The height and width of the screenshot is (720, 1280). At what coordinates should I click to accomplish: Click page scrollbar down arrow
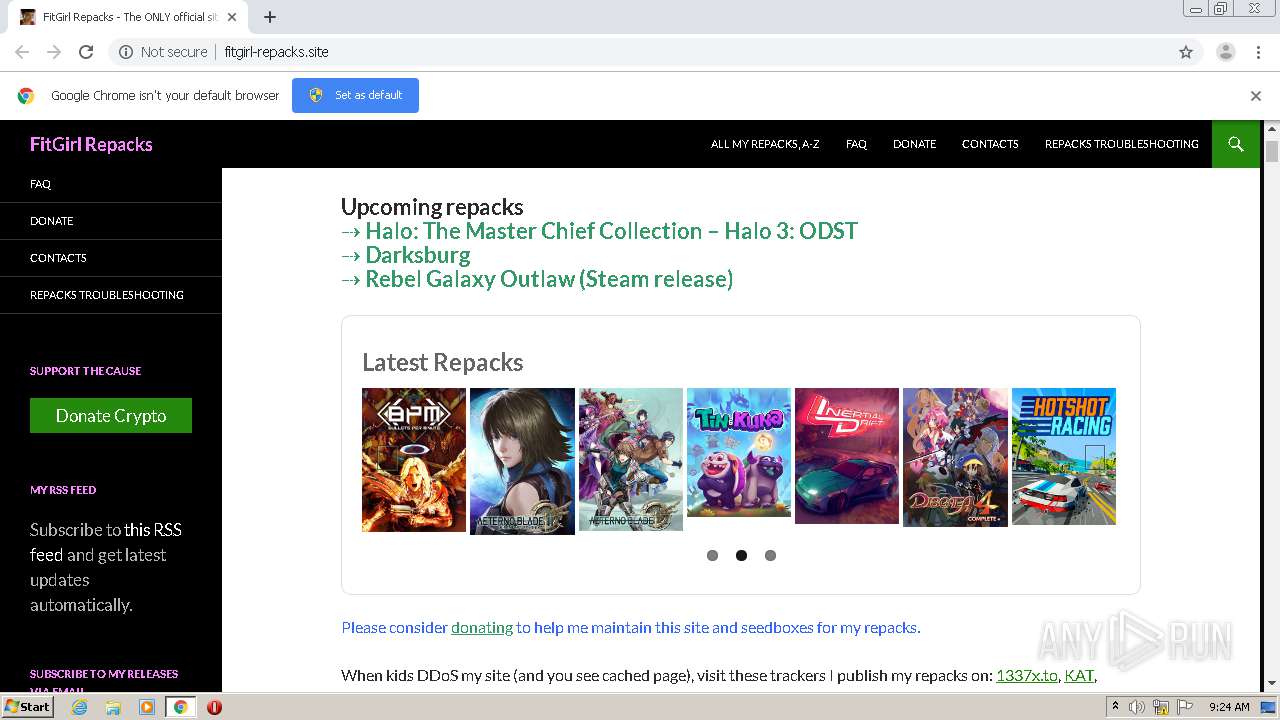coord(1272,683)
